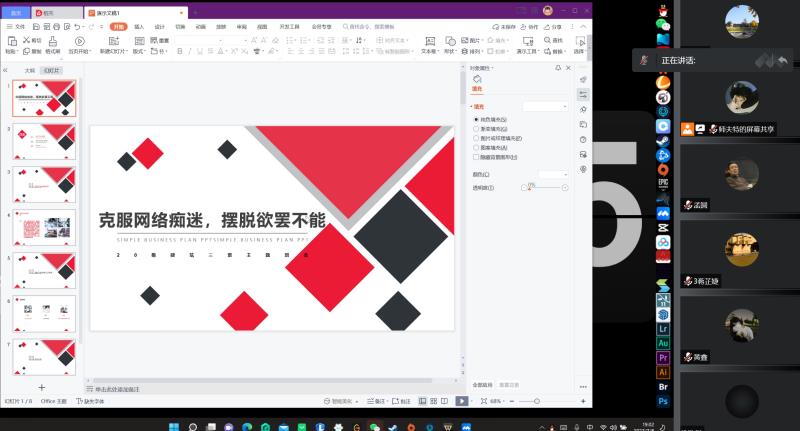Select the gradient fill radio option
This screenshot has width=800, height=431.
[476, 129]
